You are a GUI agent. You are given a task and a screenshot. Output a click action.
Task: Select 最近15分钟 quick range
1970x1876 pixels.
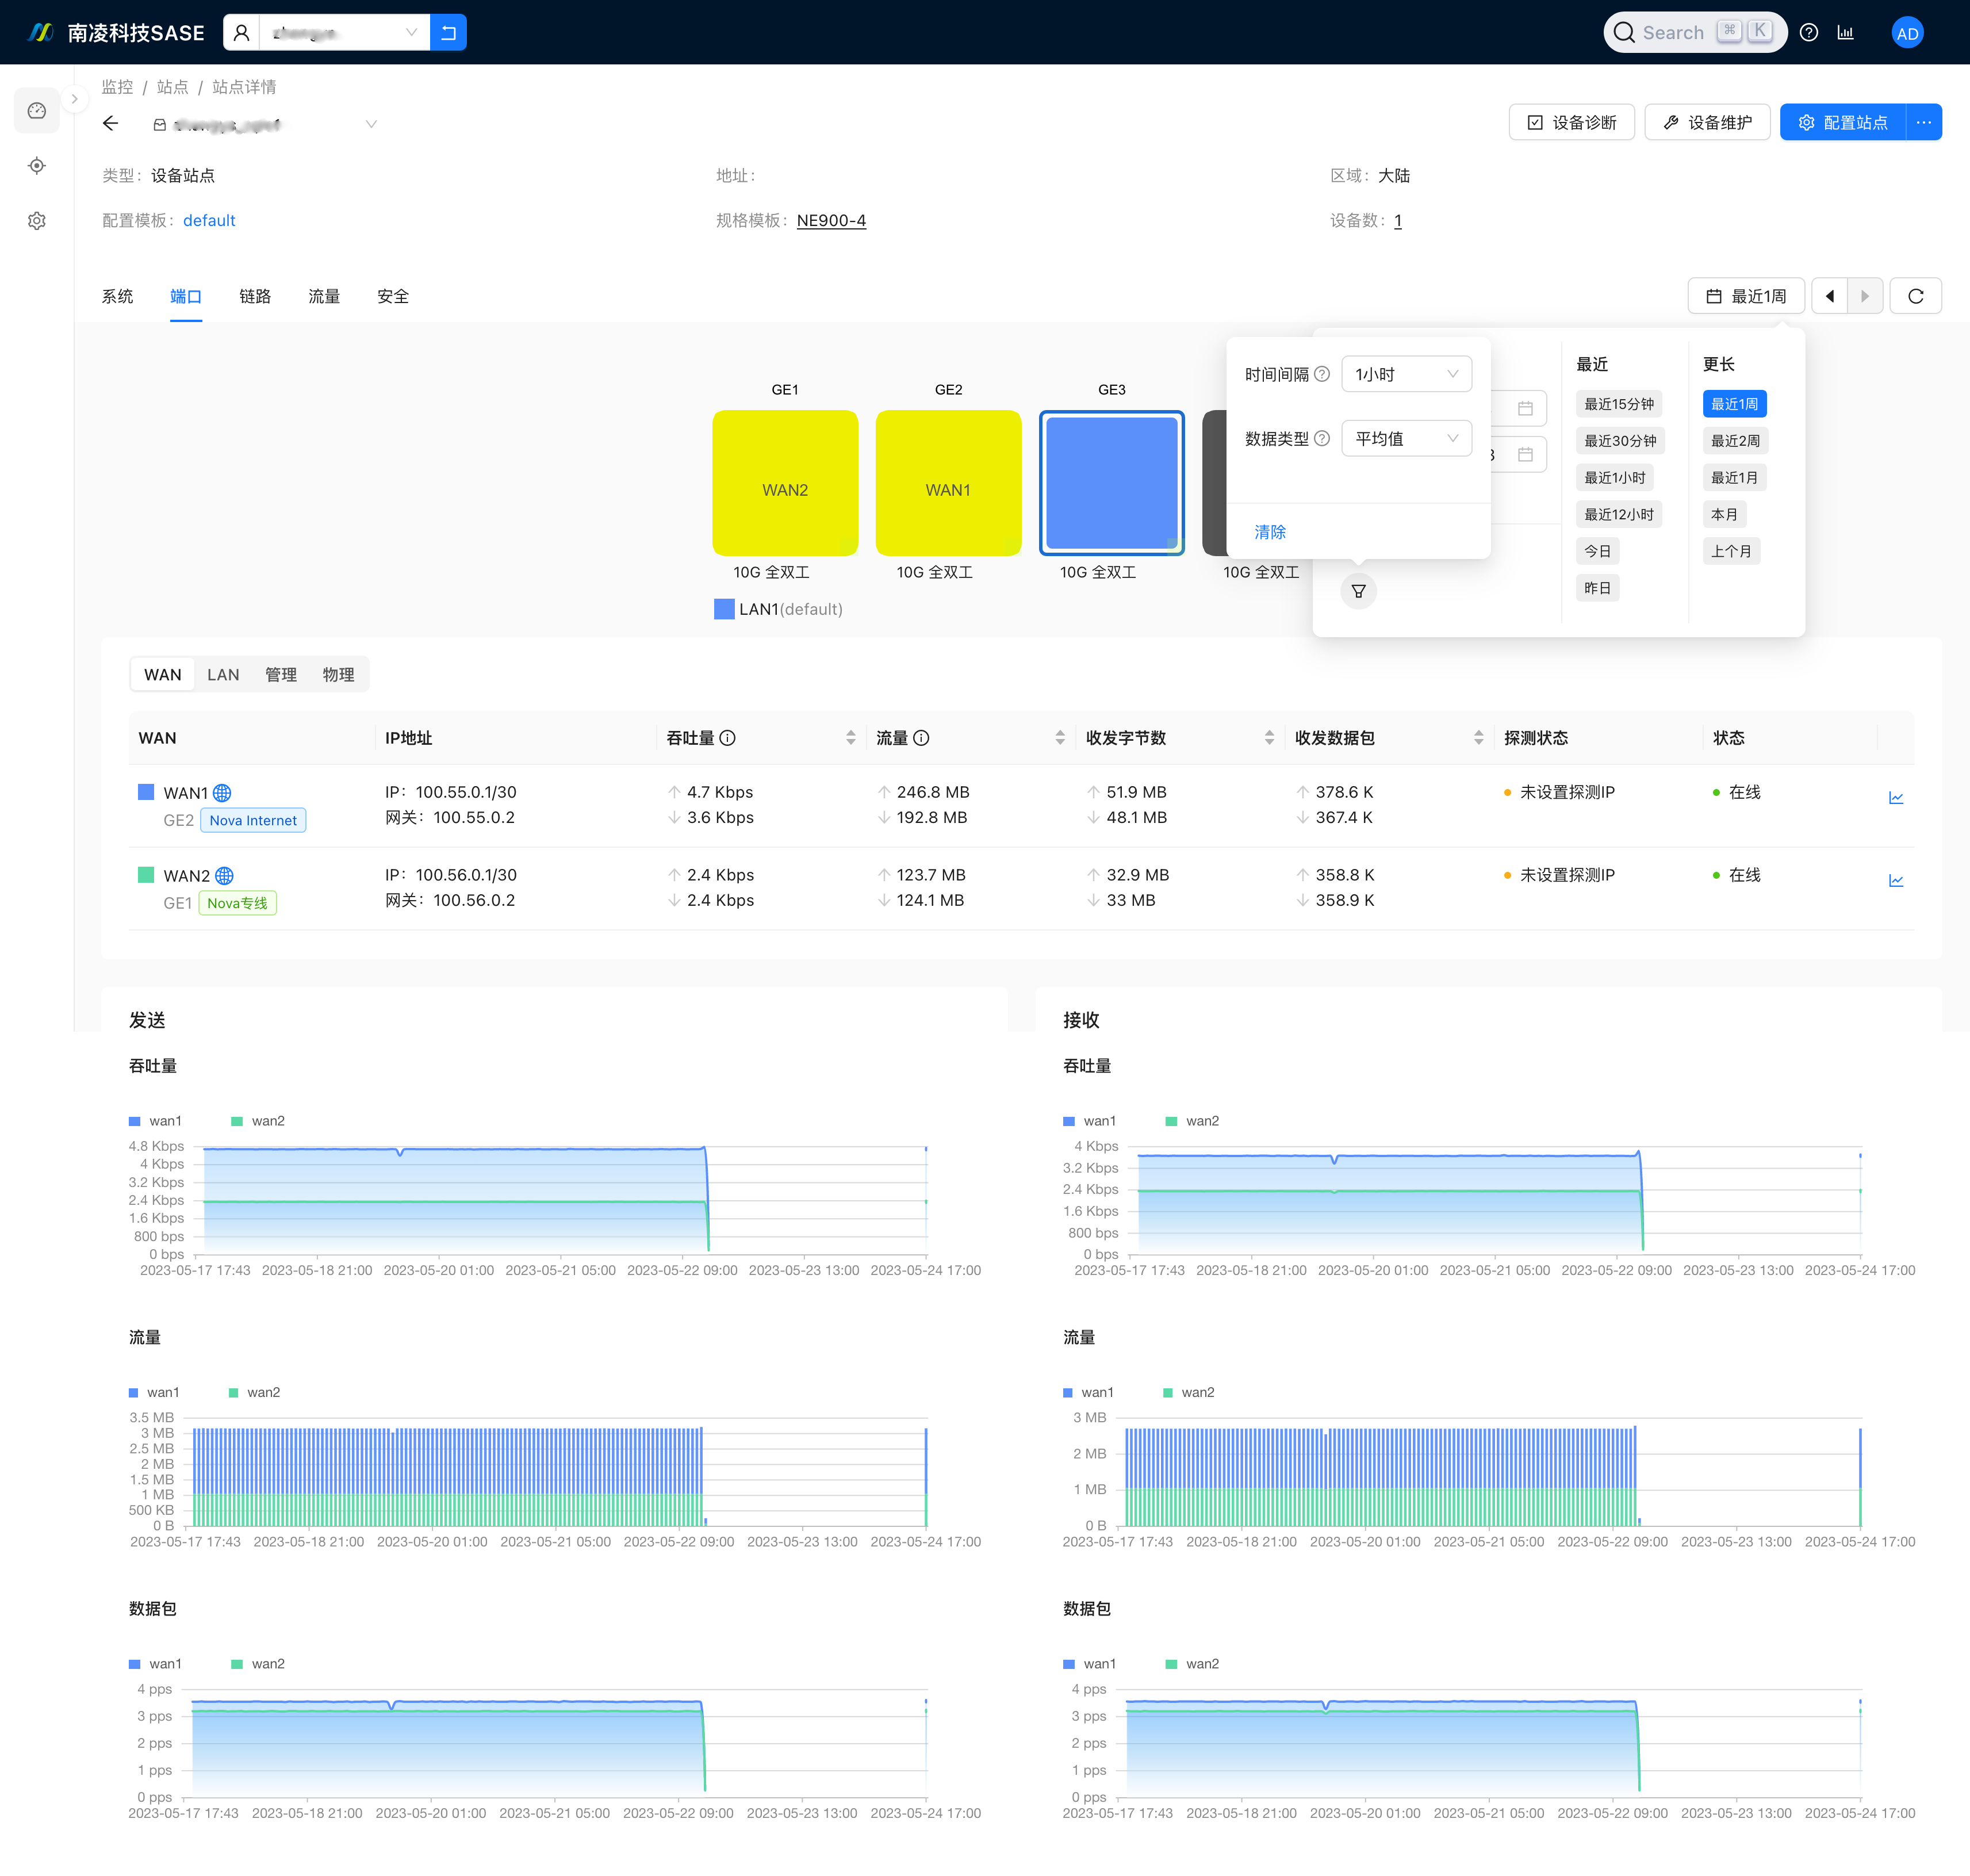coord(1618,404)
